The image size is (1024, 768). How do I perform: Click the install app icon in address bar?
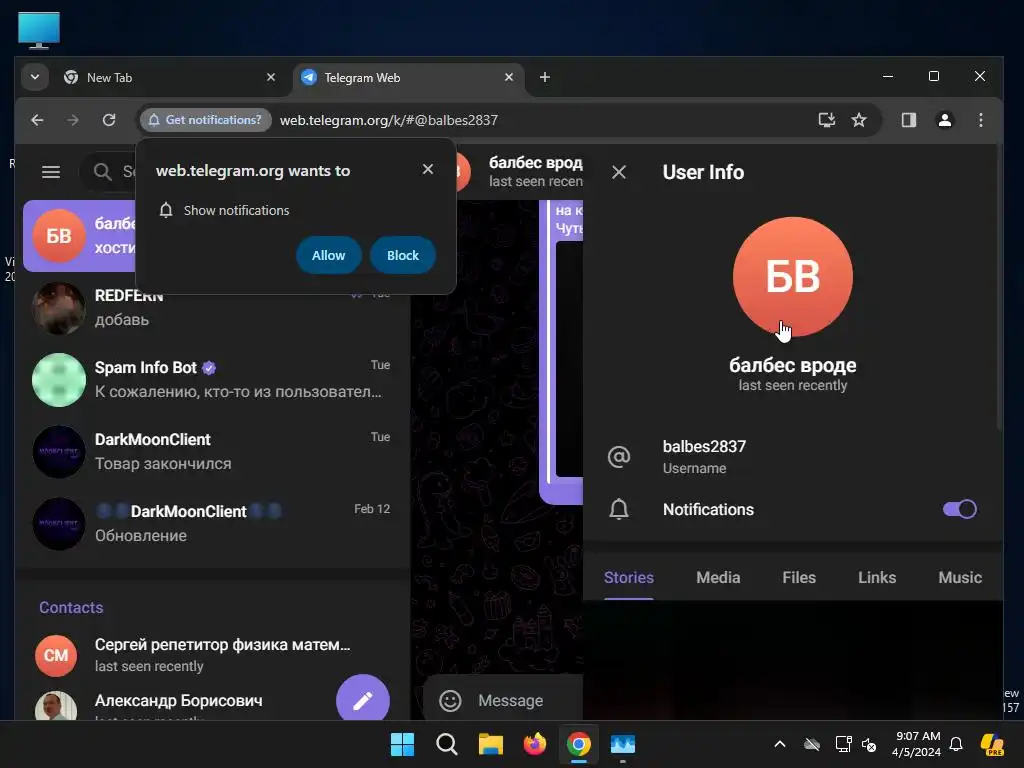click(x=827, y=120)
